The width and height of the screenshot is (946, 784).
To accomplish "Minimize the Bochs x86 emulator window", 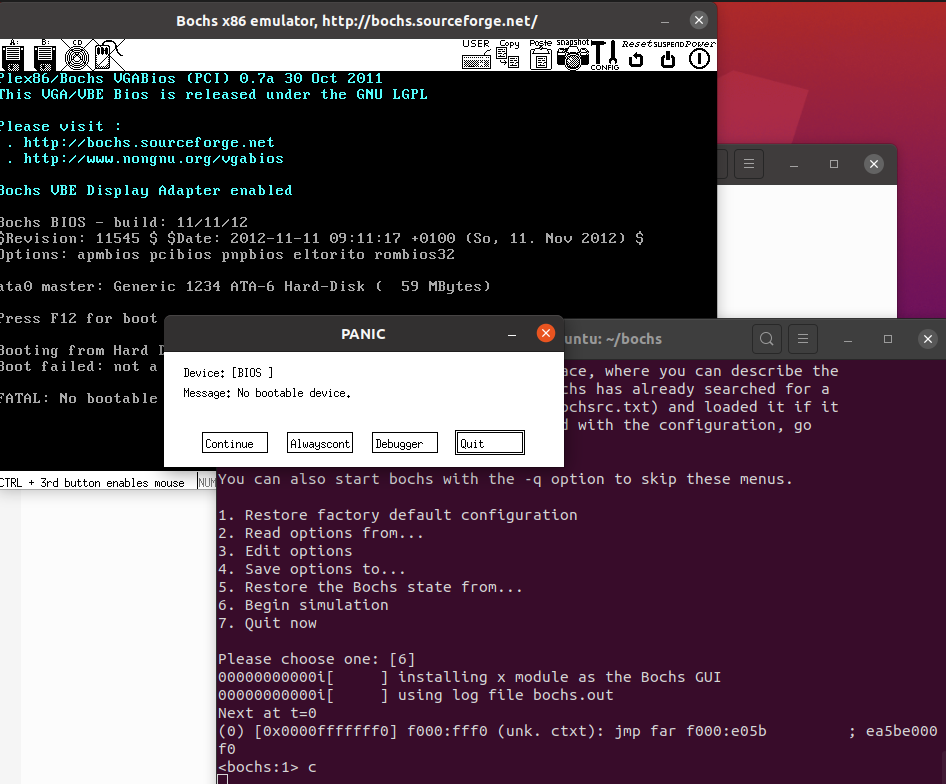I will (665, 21).
